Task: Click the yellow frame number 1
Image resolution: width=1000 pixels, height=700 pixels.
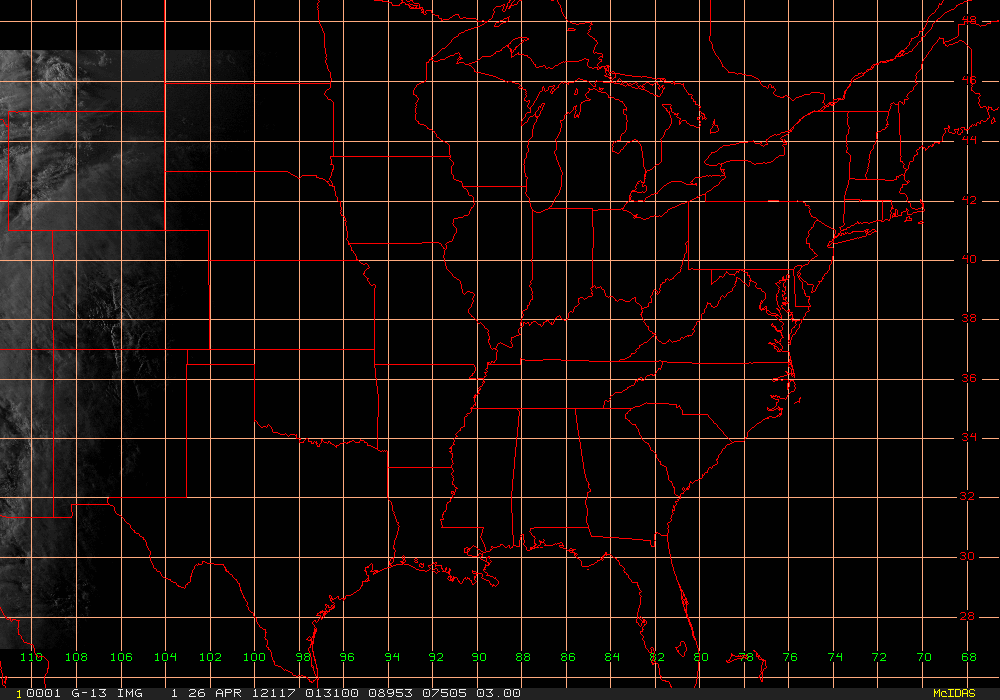Action: [x=19, y=694]
